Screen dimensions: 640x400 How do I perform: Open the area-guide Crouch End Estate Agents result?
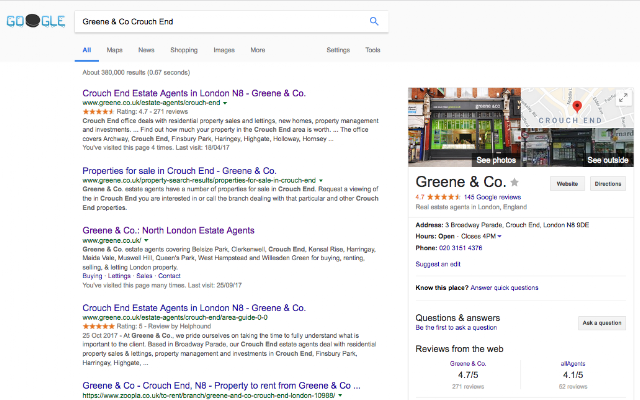(194, 308)
